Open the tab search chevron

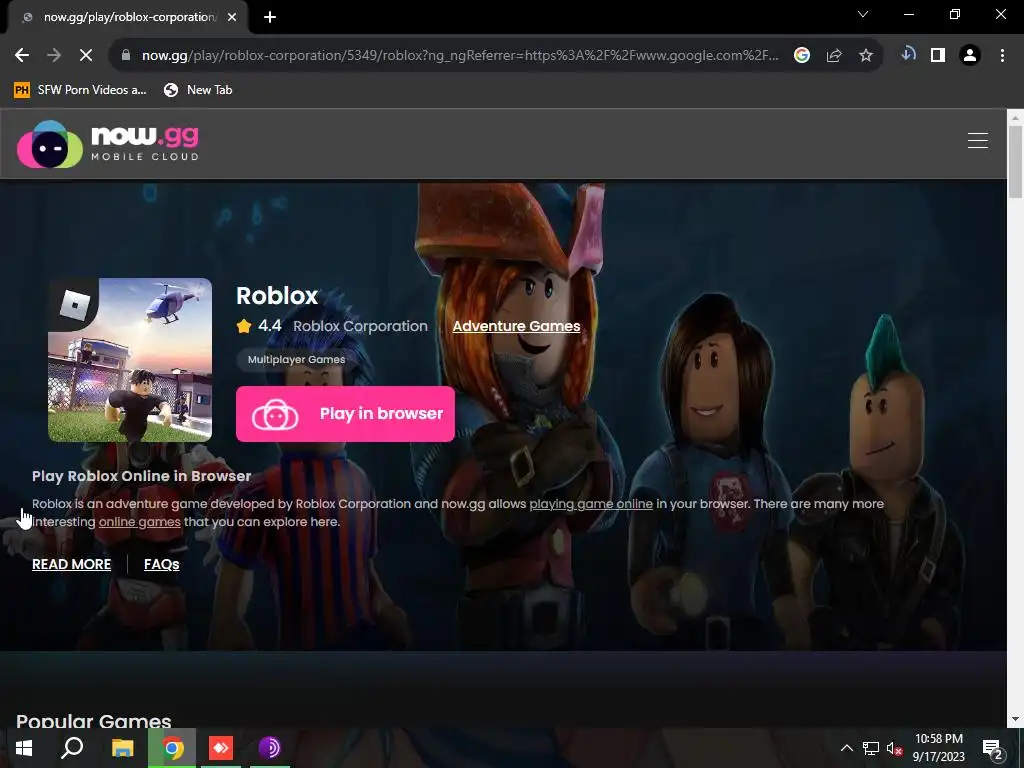click(863, 14)
